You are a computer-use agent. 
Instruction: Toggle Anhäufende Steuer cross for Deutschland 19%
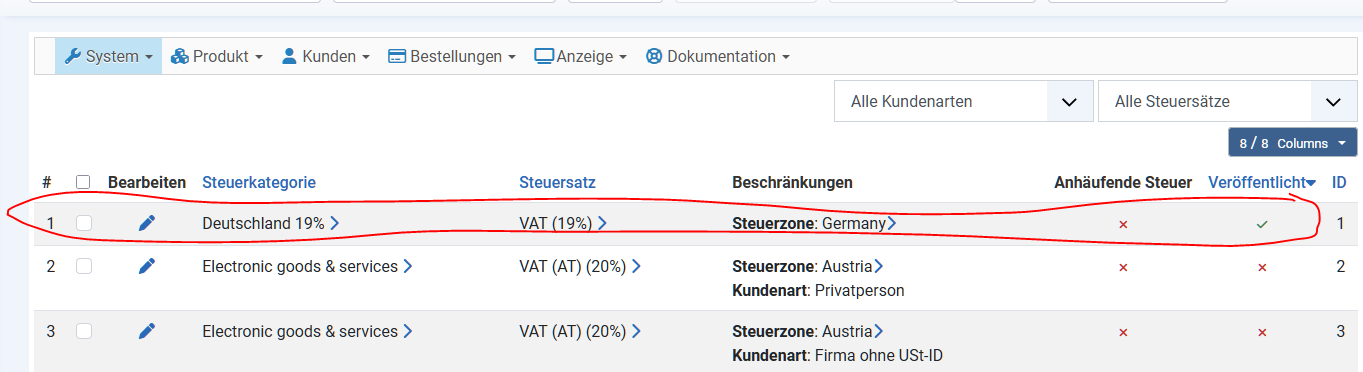[x=1123, y=224]
